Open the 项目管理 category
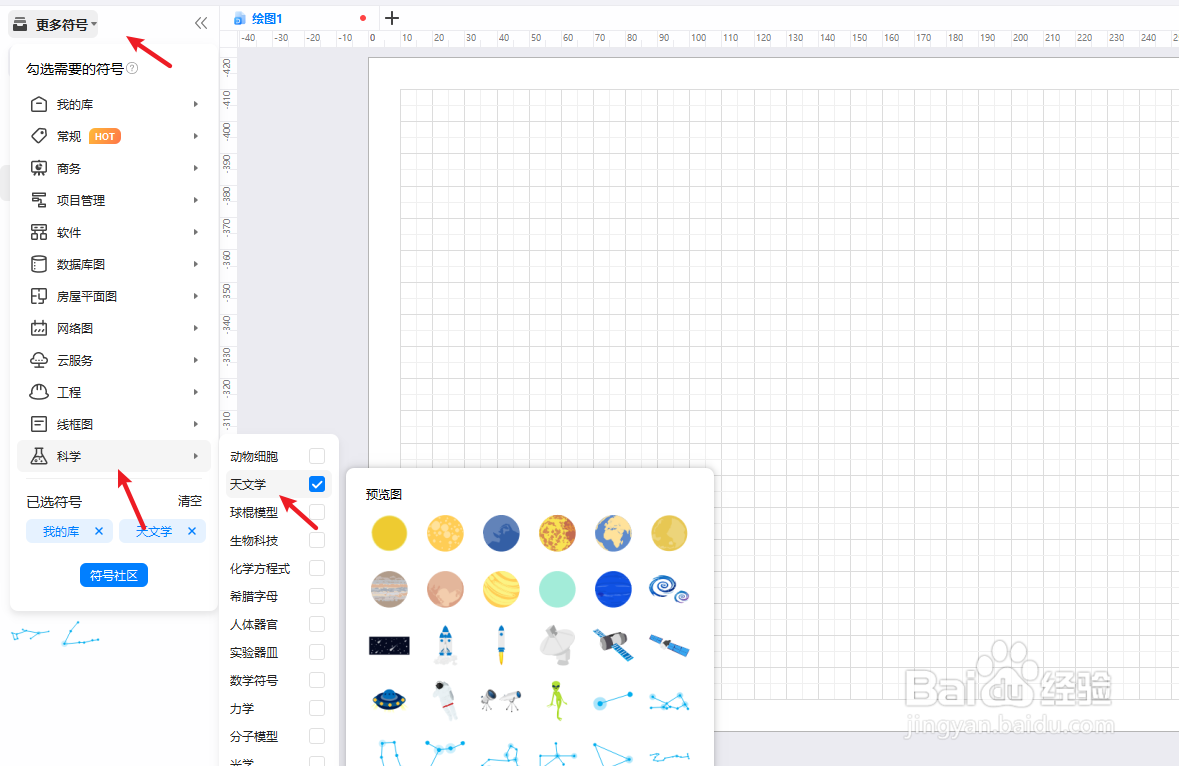The height and width of the screenshot is (766, 1179). click(x=75, y=199)
